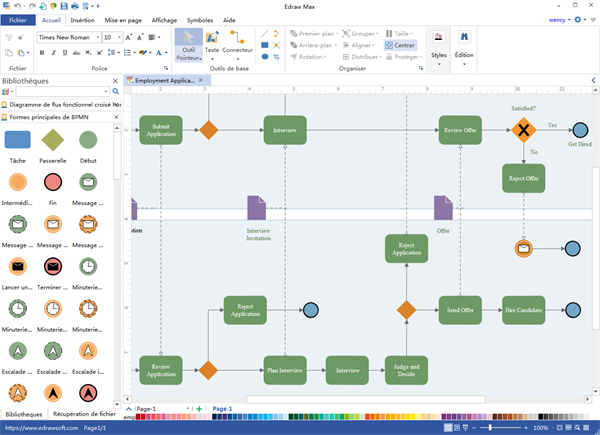Select the Intermédi... event shape
The height and width of the screenshot is (435, 600).
click(x=18, y=182)
